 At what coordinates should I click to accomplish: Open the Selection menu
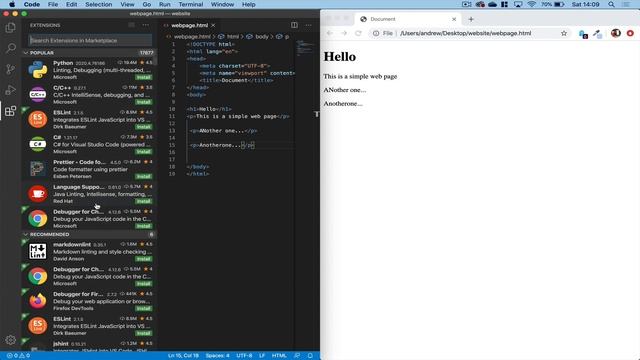point(98,4)
